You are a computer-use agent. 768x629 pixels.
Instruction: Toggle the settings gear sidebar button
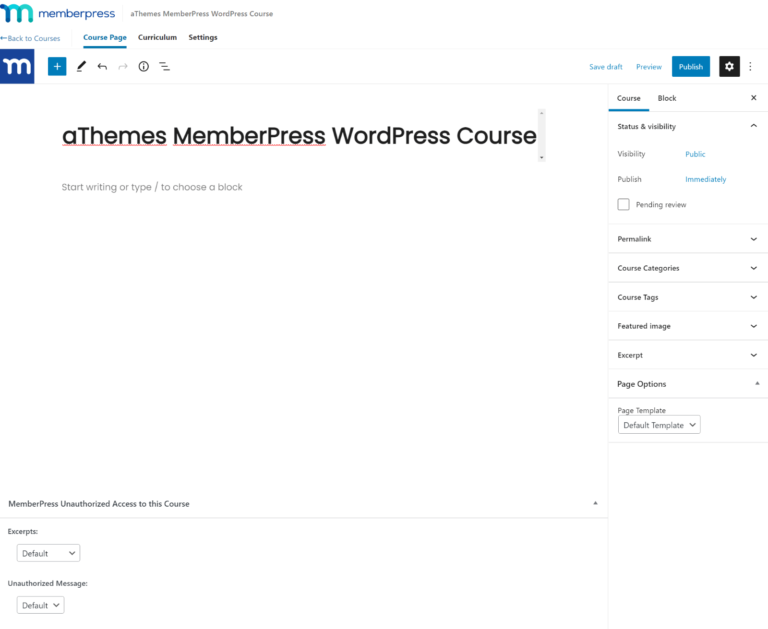729,66
